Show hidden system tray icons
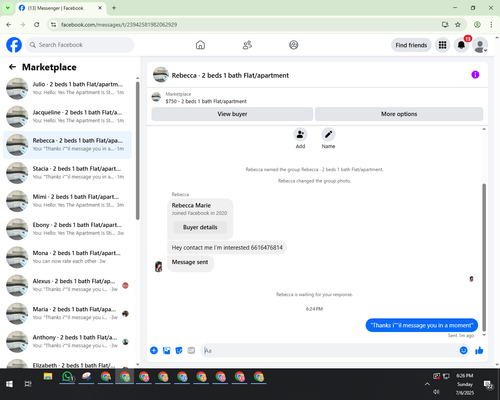The height and width of the screenshot is (400, 500). pos(427,384)
